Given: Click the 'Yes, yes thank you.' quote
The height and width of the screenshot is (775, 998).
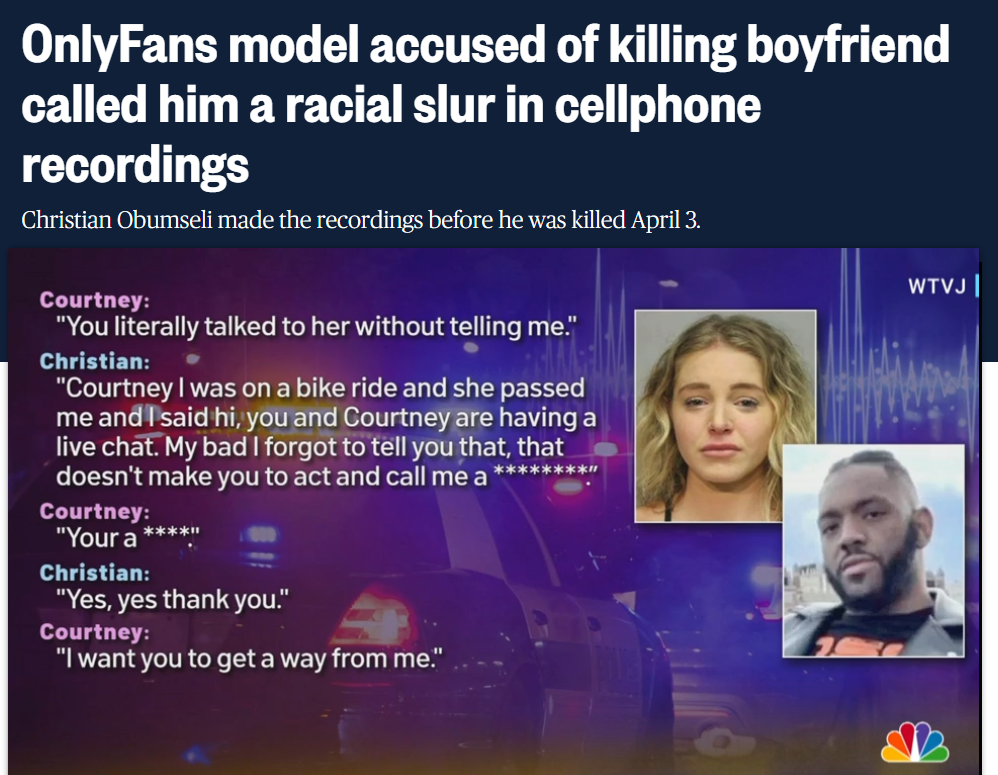Looking at the screenshot, I should point(172,599).
